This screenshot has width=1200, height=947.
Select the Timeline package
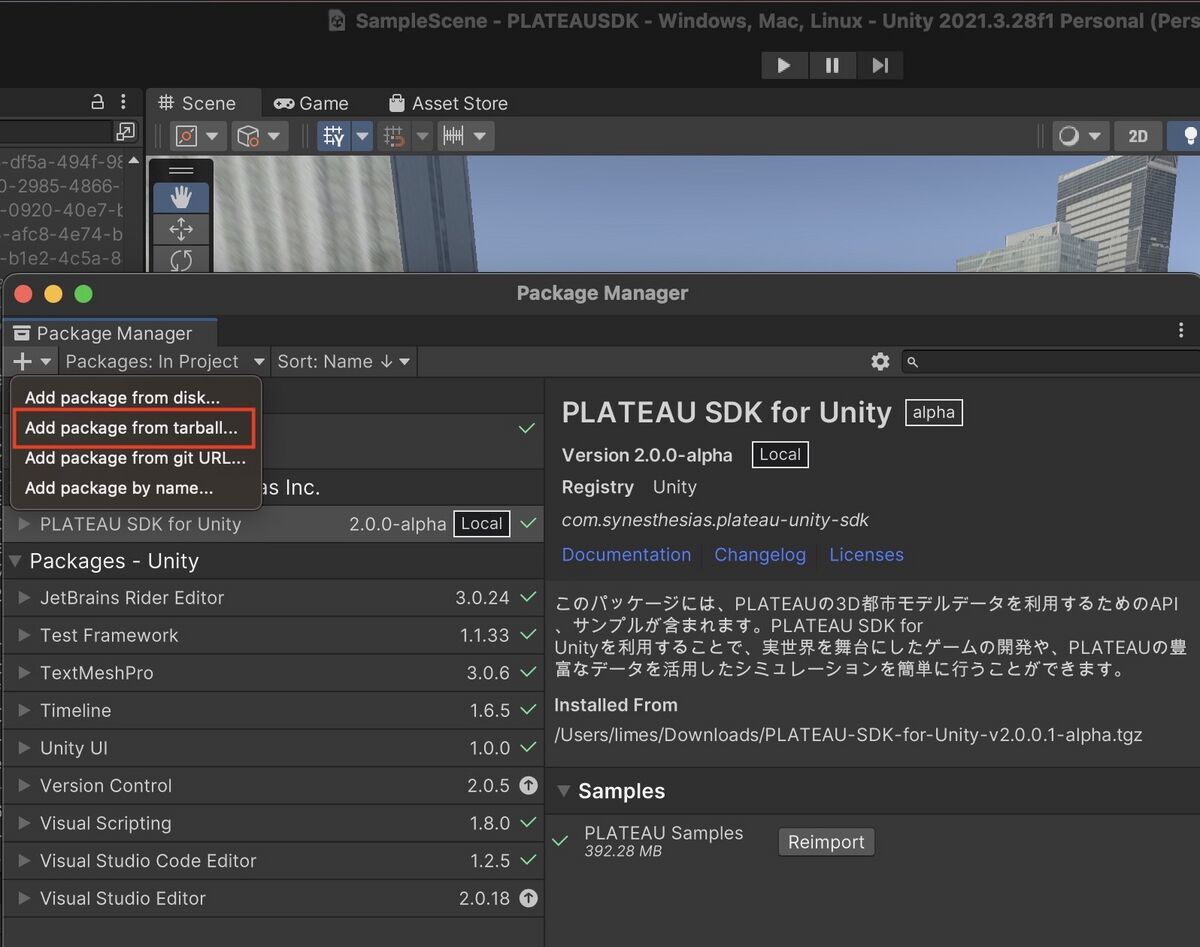[x=272, y=710]
